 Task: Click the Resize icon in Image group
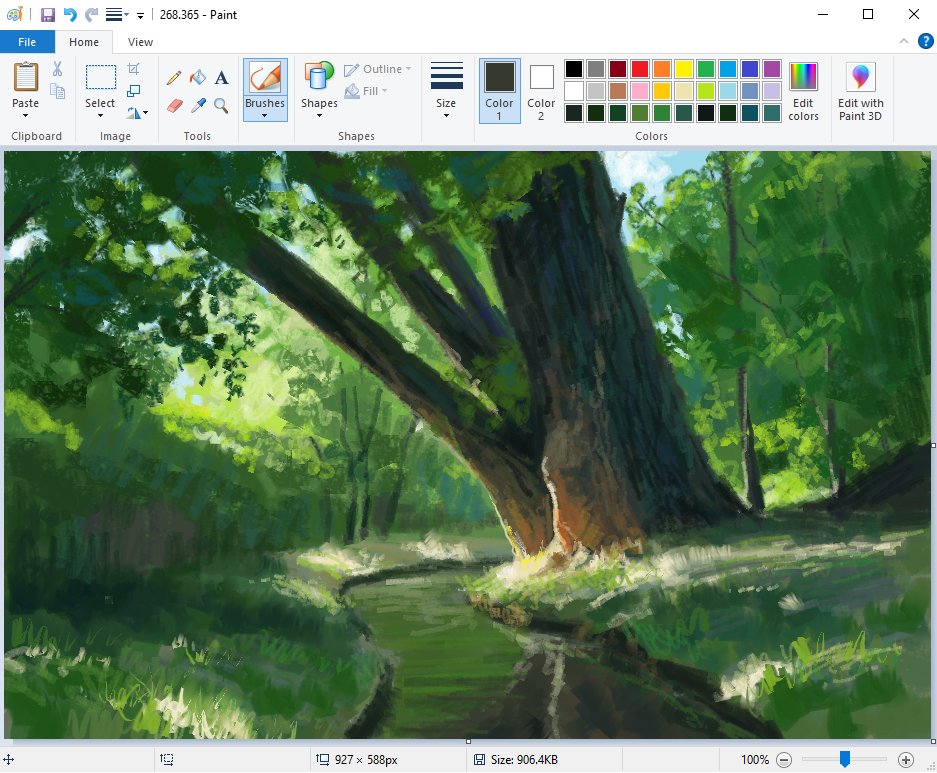click(x=133, y=91)
